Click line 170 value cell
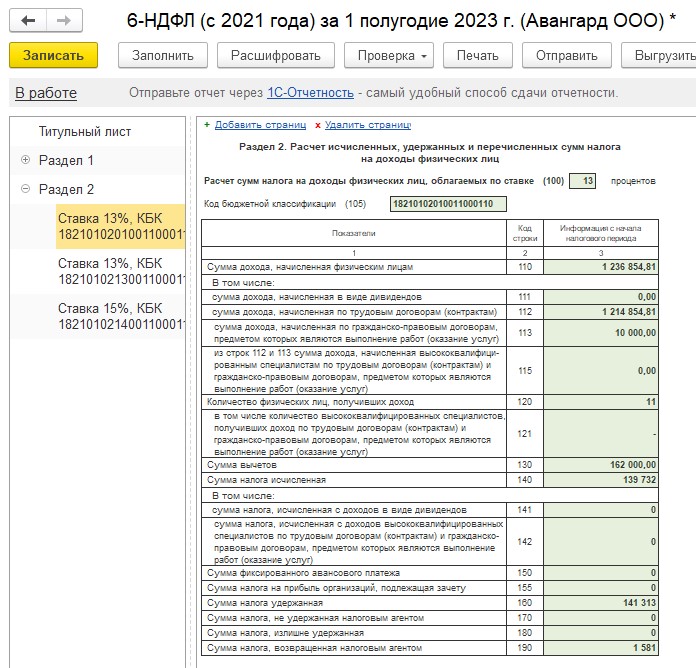 point(601,618)
